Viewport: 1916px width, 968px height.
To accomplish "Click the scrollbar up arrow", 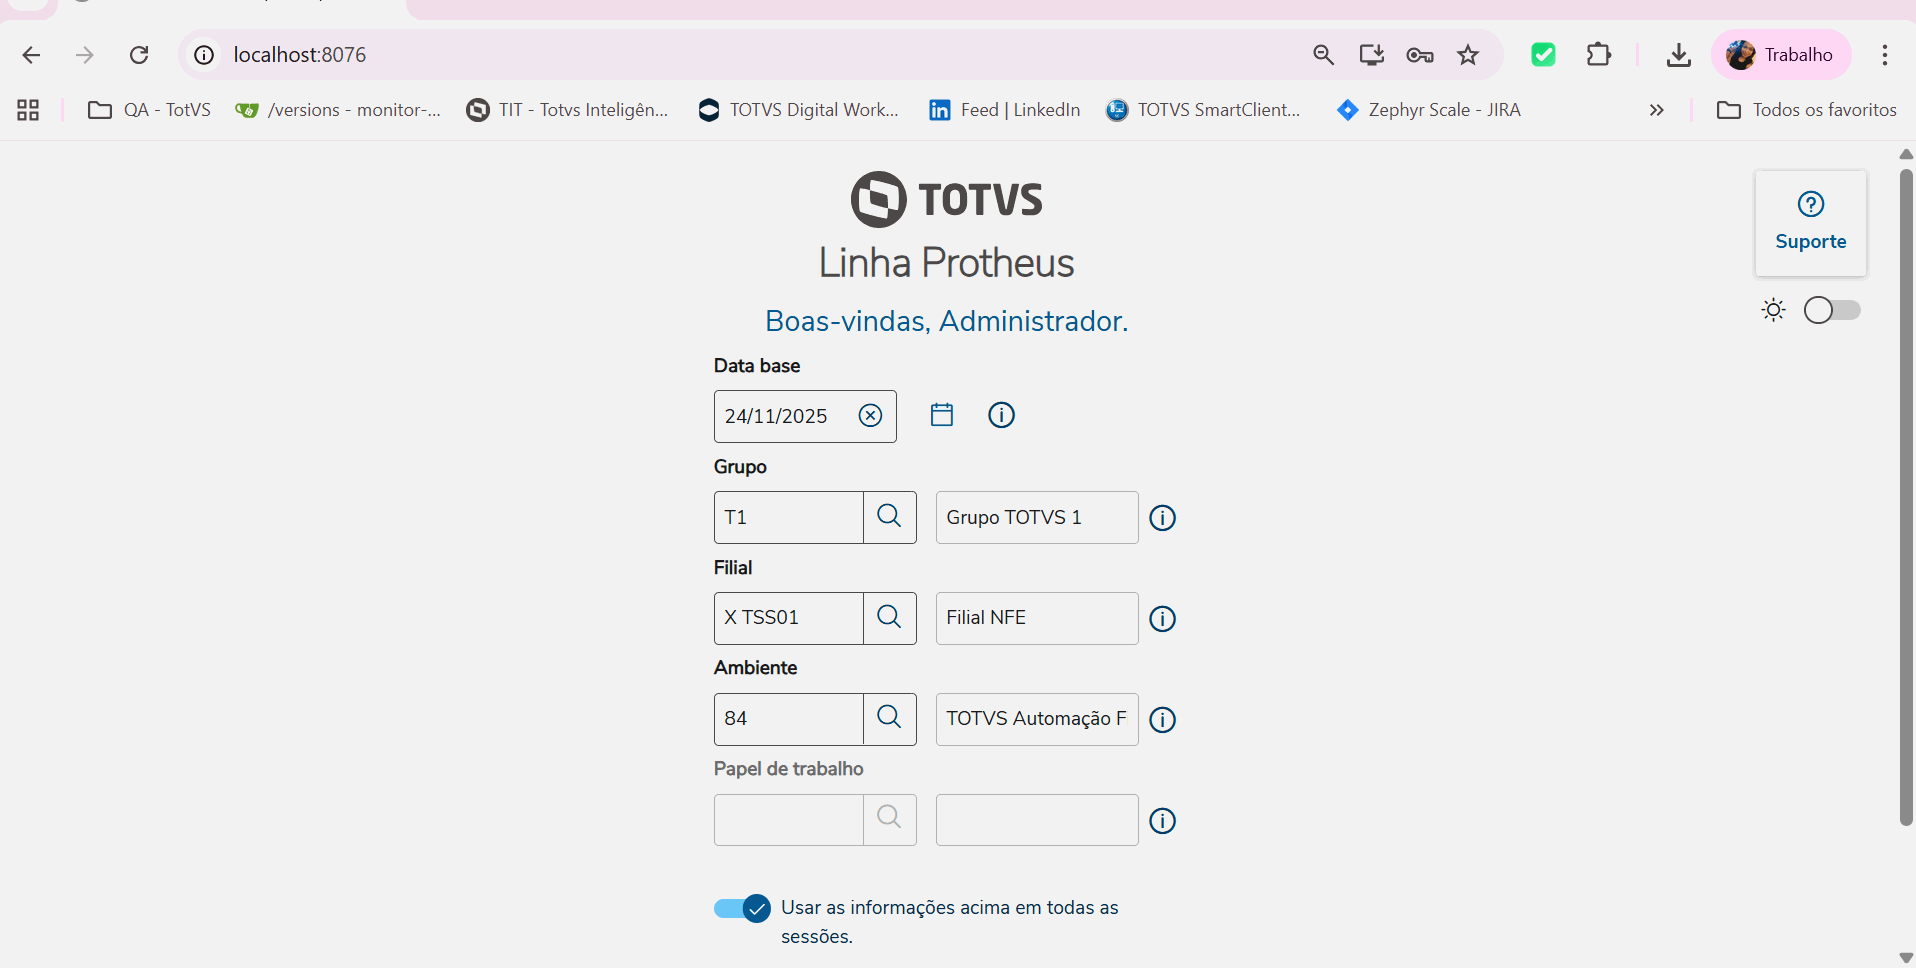I will (1906, 154).
